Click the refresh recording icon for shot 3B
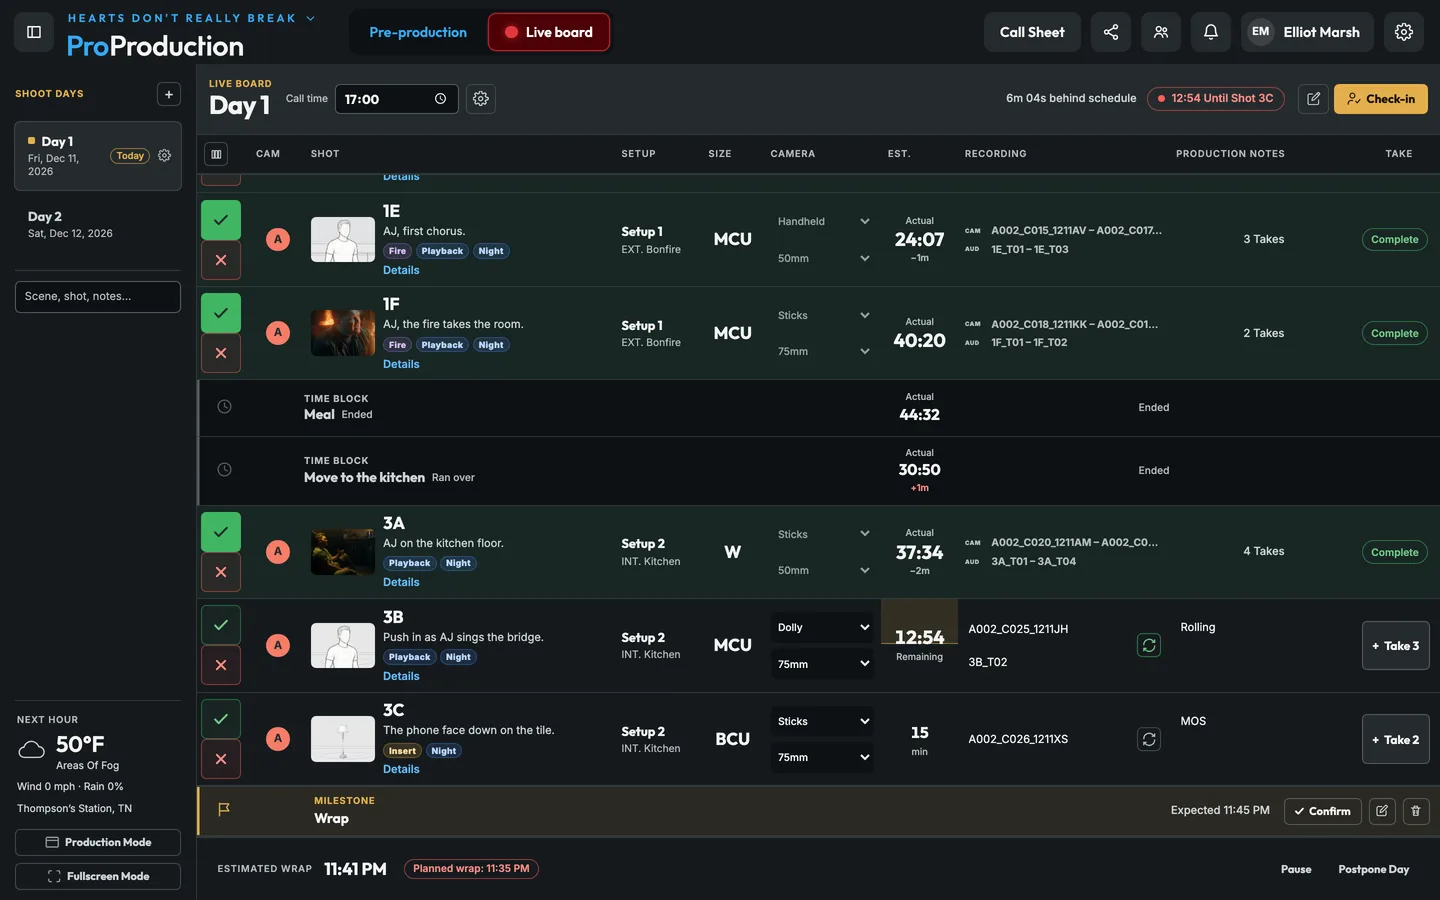Image resolution: width=1440 pixels, height=900 pixels. click(1149, 646)
